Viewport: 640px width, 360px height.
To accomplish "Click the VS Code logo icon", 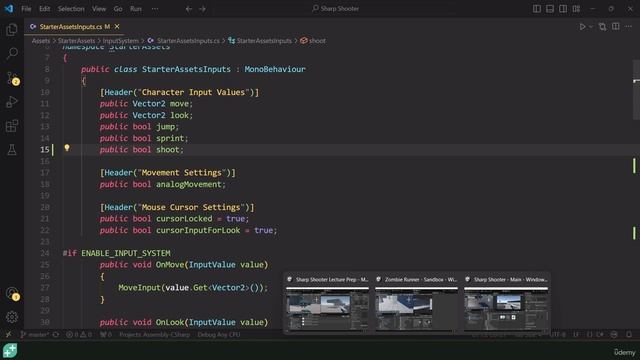I will pos(9,9).
